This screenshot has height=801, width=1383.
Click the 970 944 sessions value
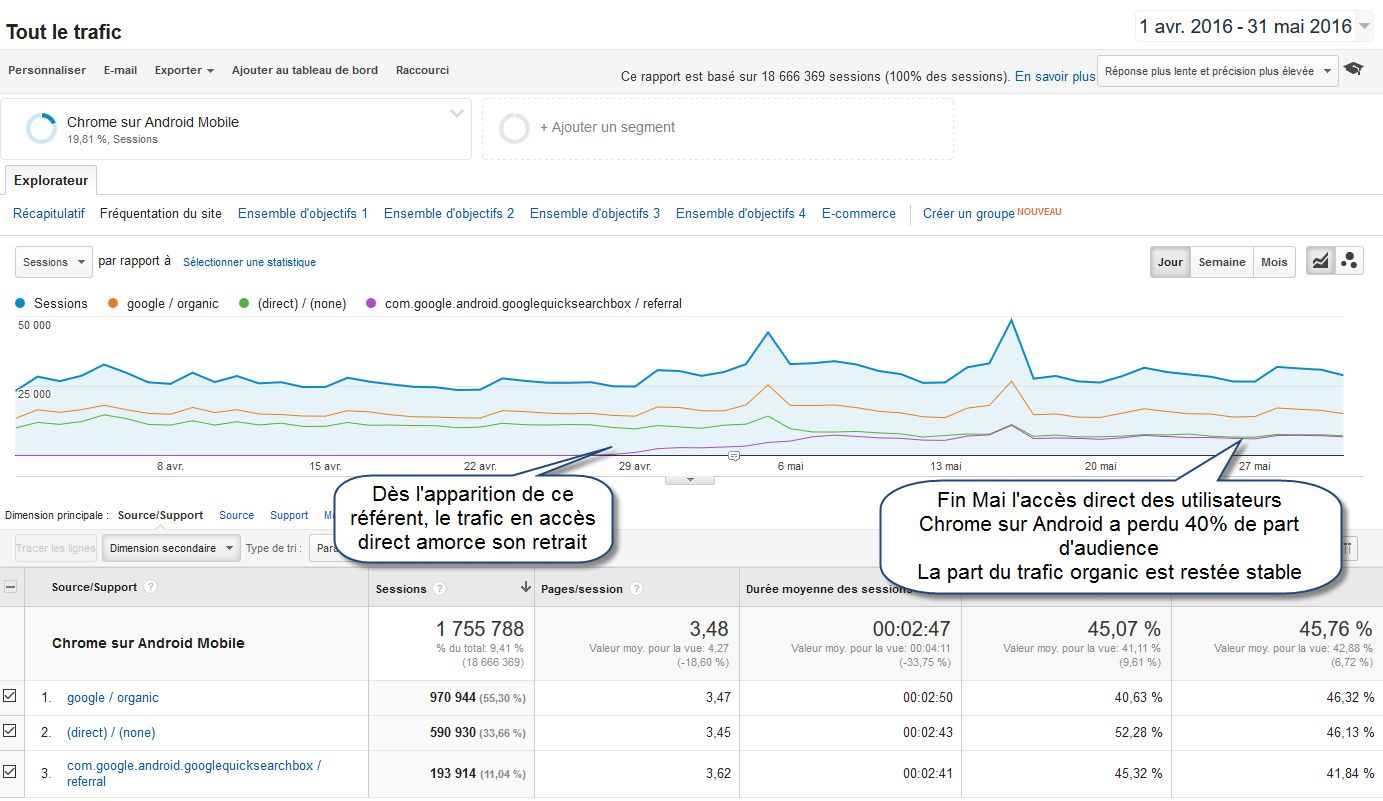(452, 698)
